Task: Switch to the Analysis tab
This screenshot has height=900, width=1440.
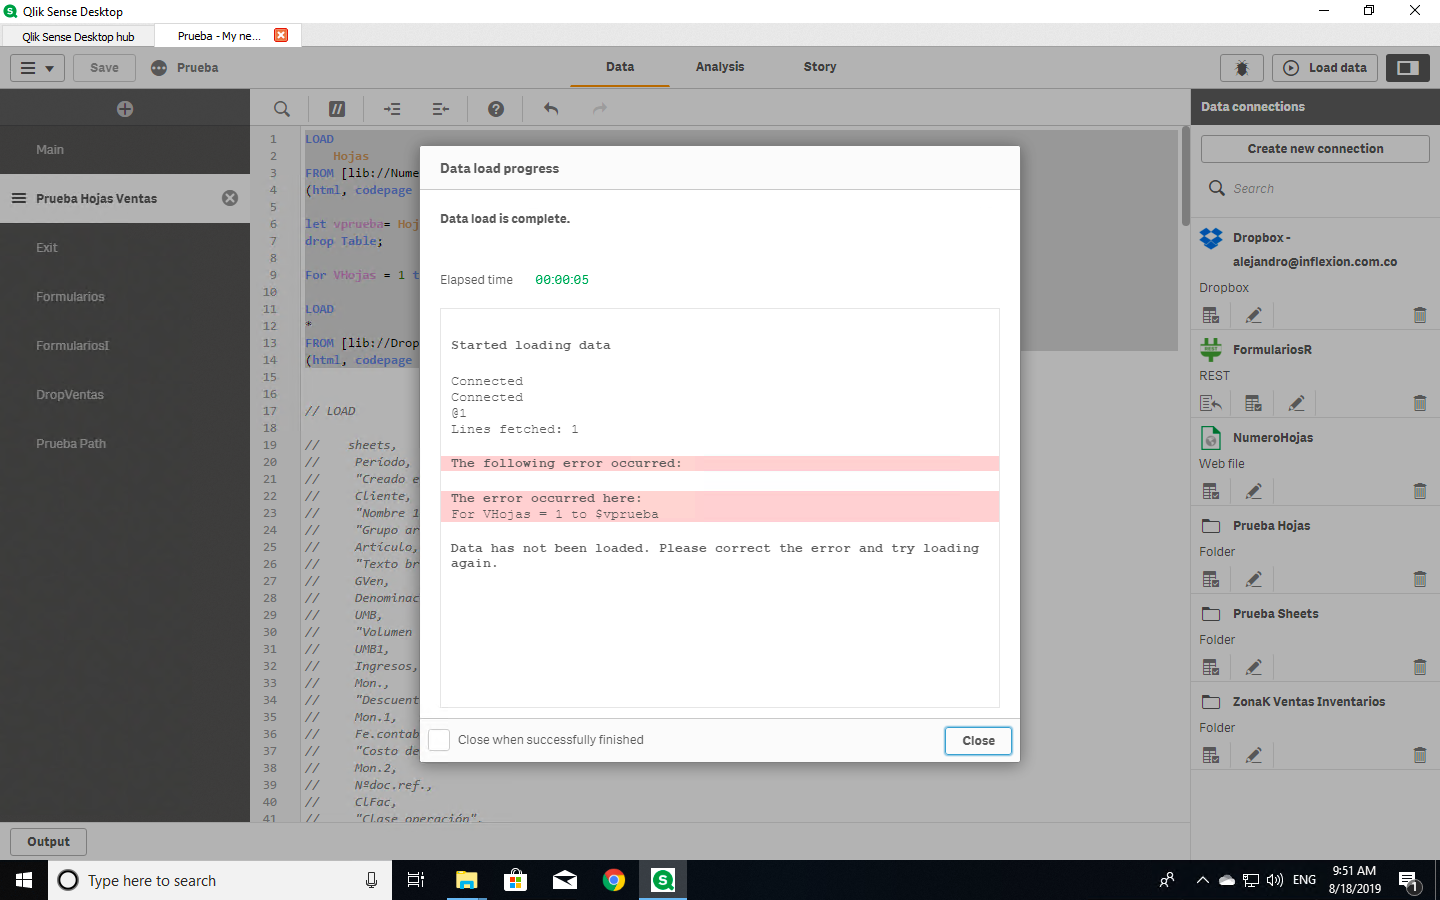Action: coord(720,67)
